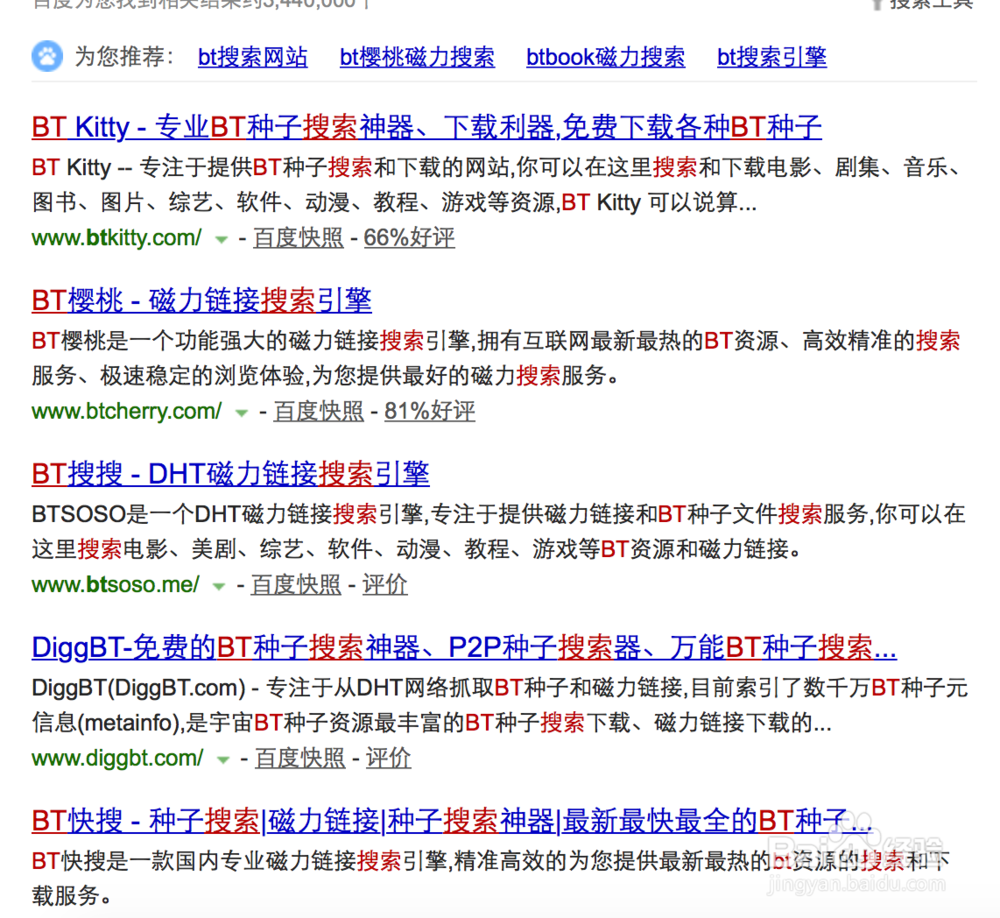
Task: Click the DiggBT(DiggBT.com) description snippet text
Action: point(500,705)
